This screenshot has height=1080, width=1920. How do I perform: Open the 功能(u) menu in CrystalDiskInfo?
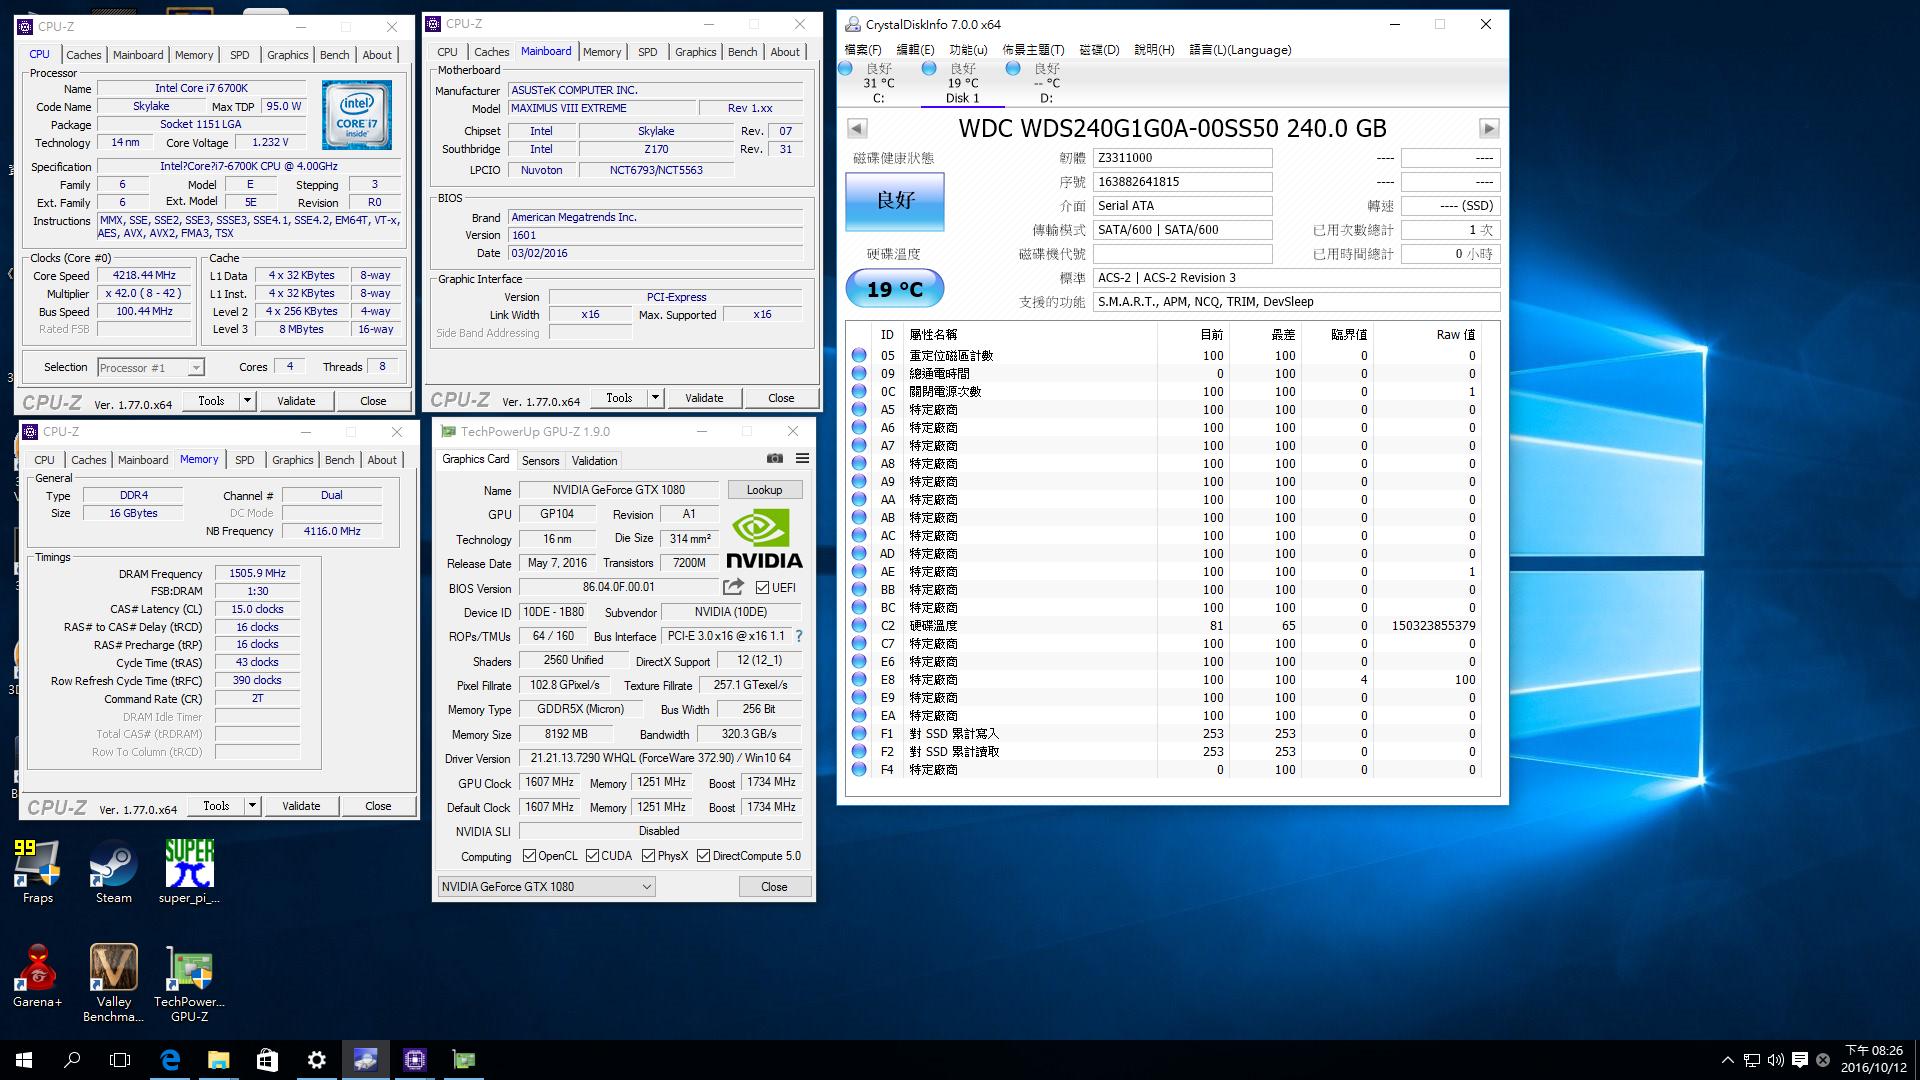pos(968,50)
